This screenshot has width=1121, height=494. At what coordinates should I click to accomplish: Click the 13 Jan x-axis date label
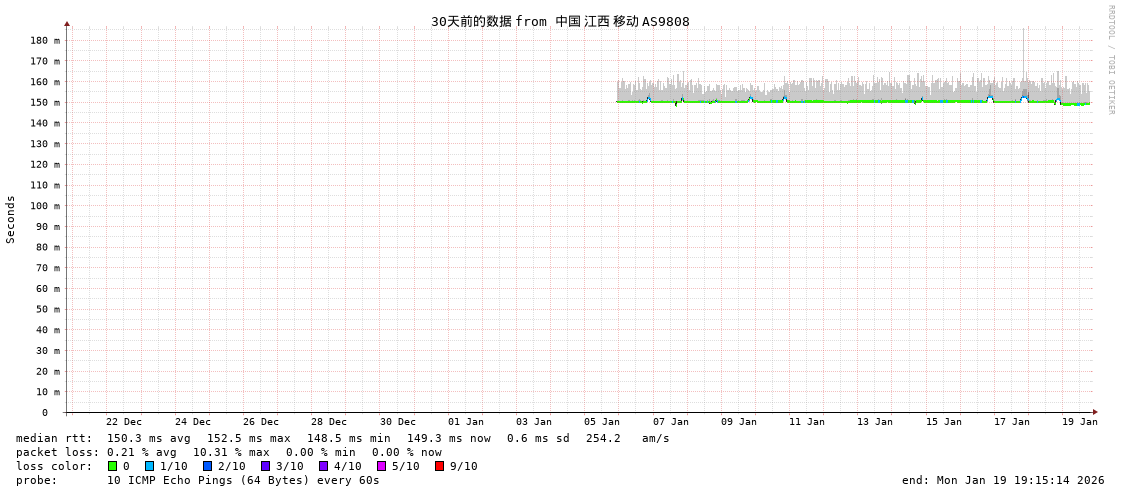tap(875, 422)
